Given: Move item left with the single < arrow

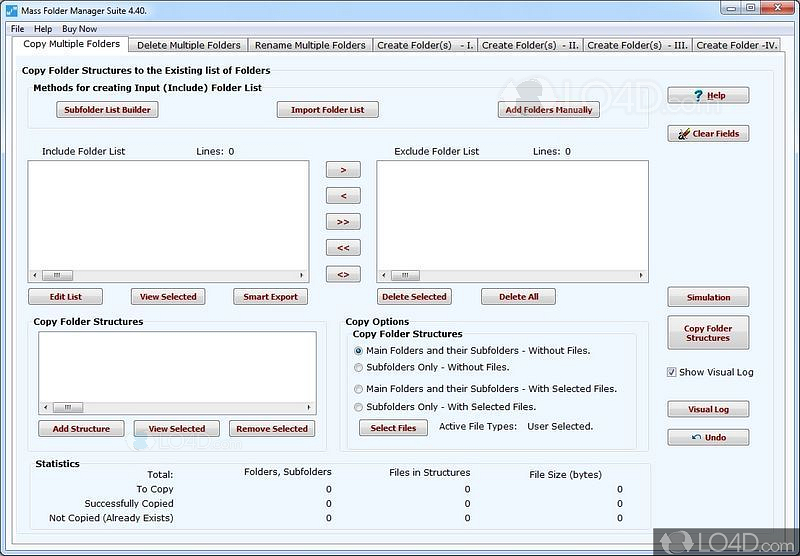Looking at the screenshot, I should click(x=343, y=197).
